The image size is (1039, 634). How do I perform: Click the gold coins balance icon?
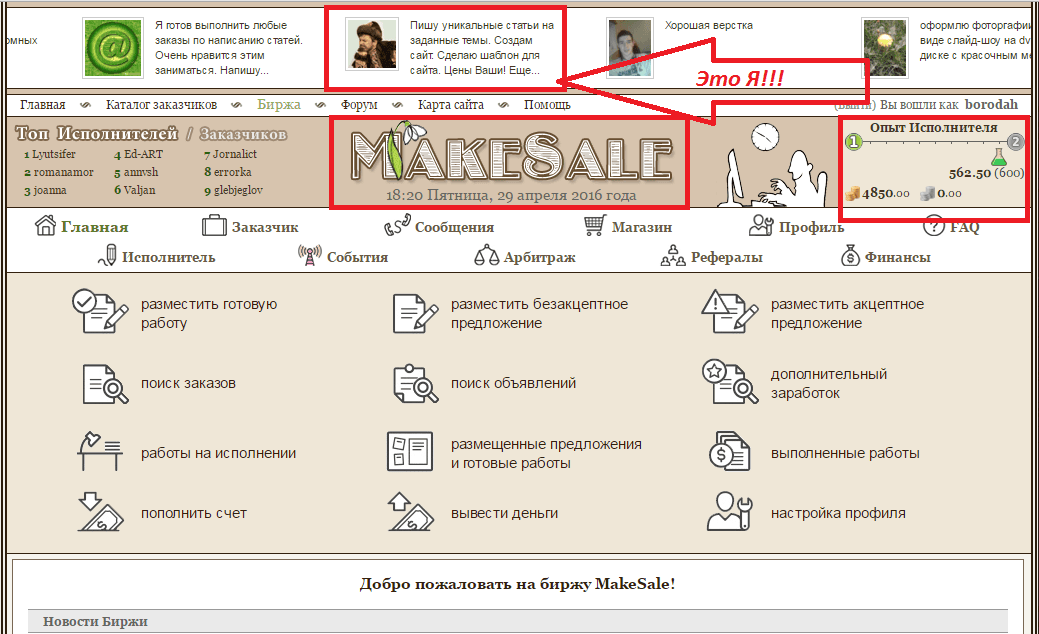tap(852, 193)
